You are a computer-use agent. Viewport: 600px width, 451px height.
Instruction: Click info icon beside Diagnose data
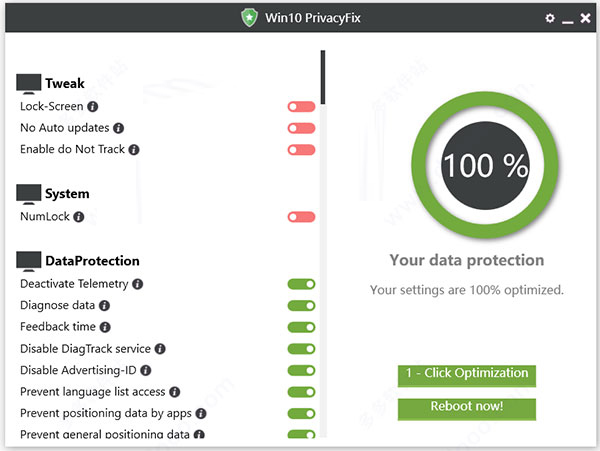[104, 306]
